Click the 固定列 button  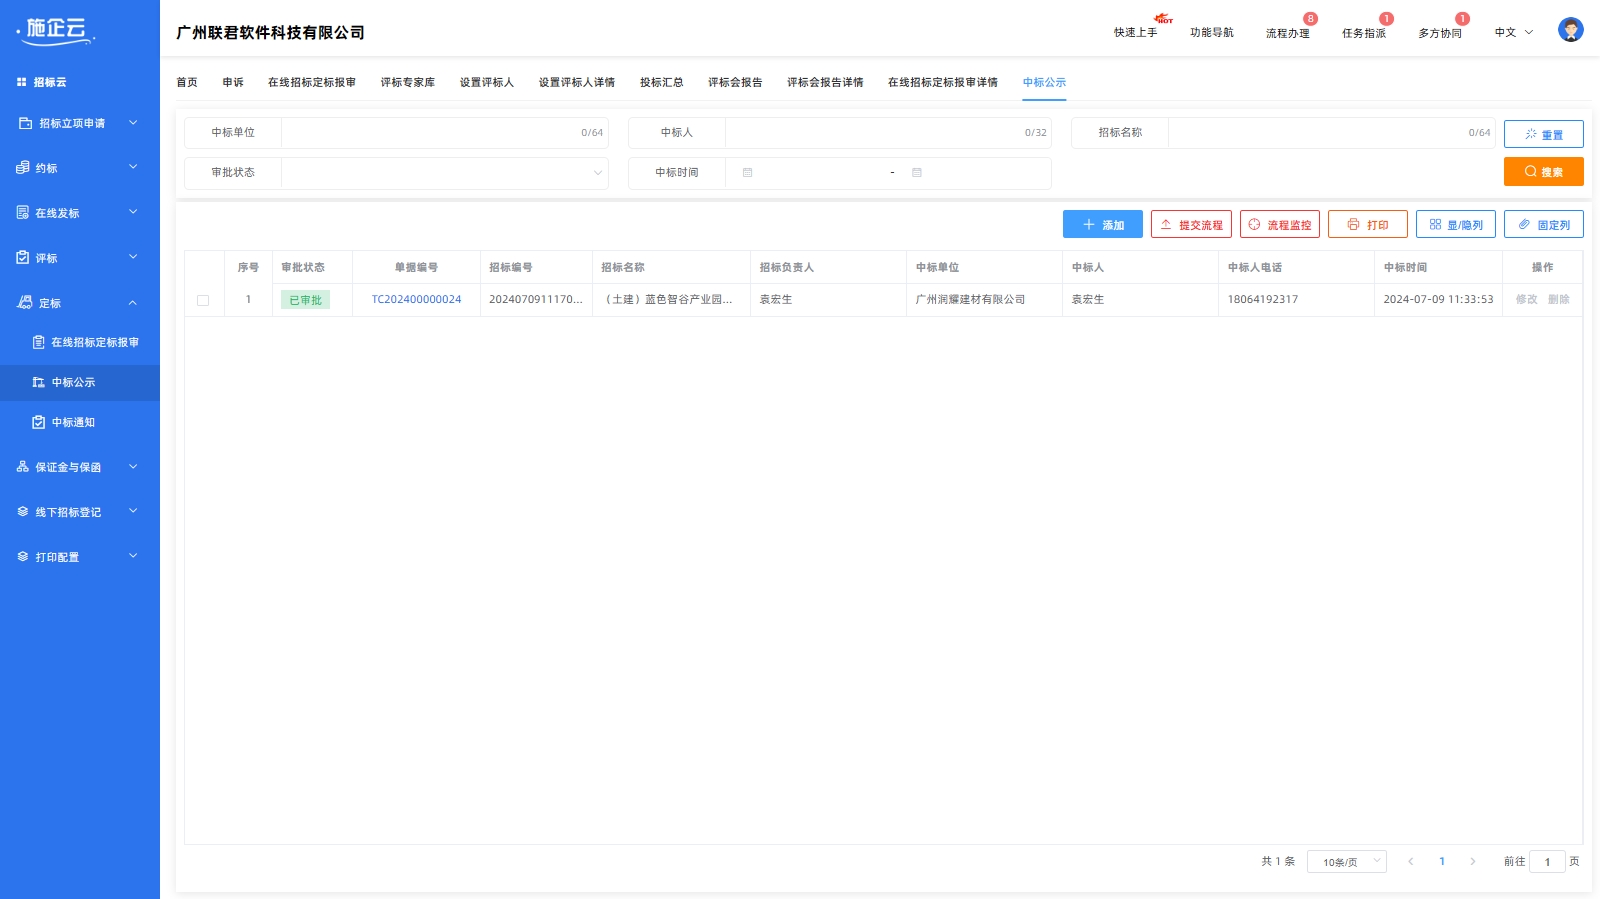[1543, 225]
